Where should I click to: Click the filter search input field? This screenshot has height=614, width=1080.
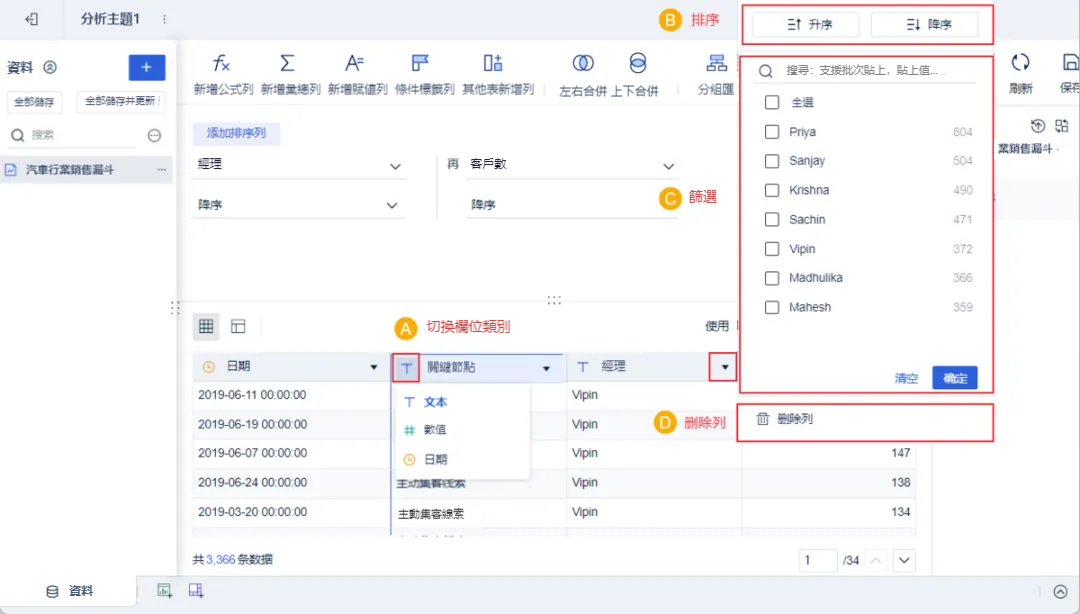click(865, 71)
